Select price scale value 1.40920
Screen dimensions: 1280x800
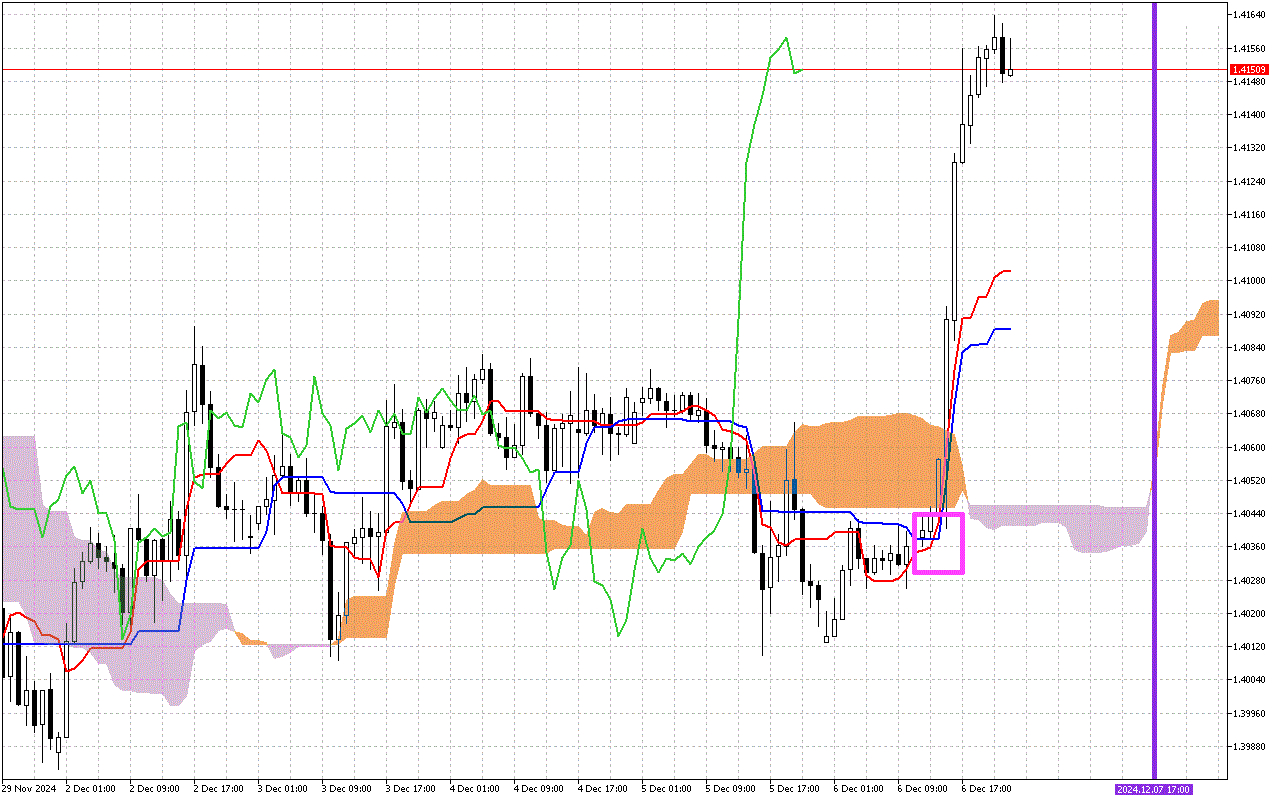tap(1249, 314)
